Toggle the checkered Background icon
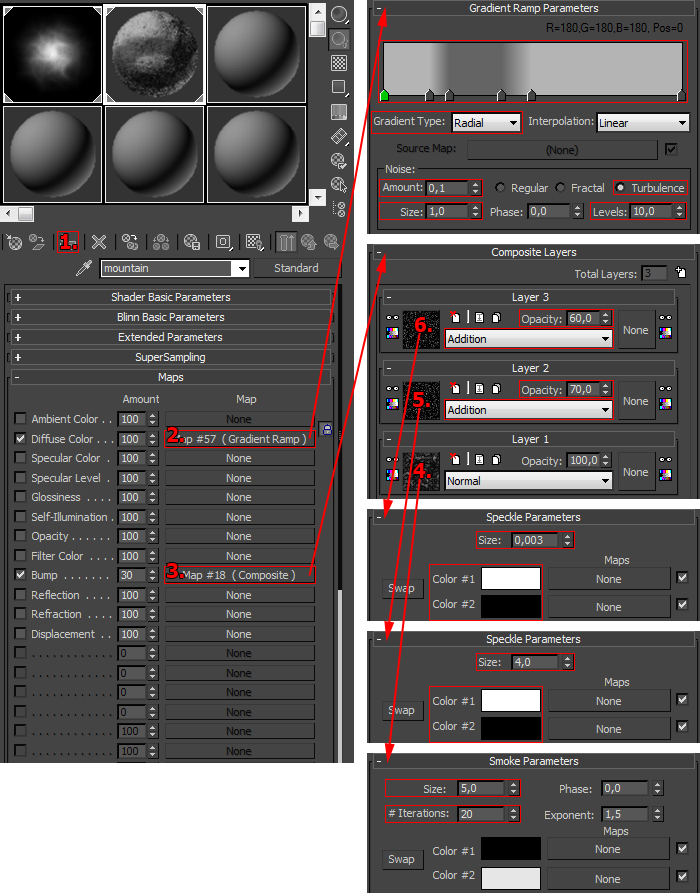The height and width of the screenshot is (893, 700). [339, 63]
